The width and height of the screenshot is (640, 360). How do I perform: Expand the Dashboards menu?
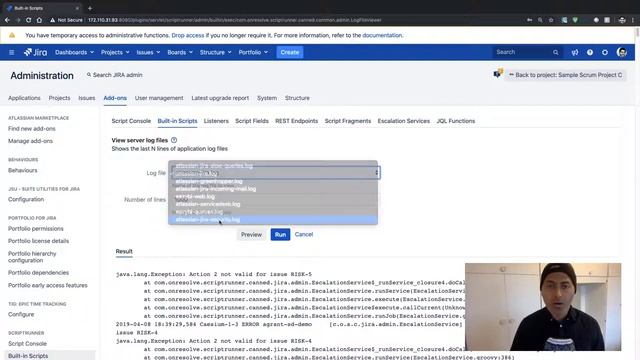click(74, 52)
